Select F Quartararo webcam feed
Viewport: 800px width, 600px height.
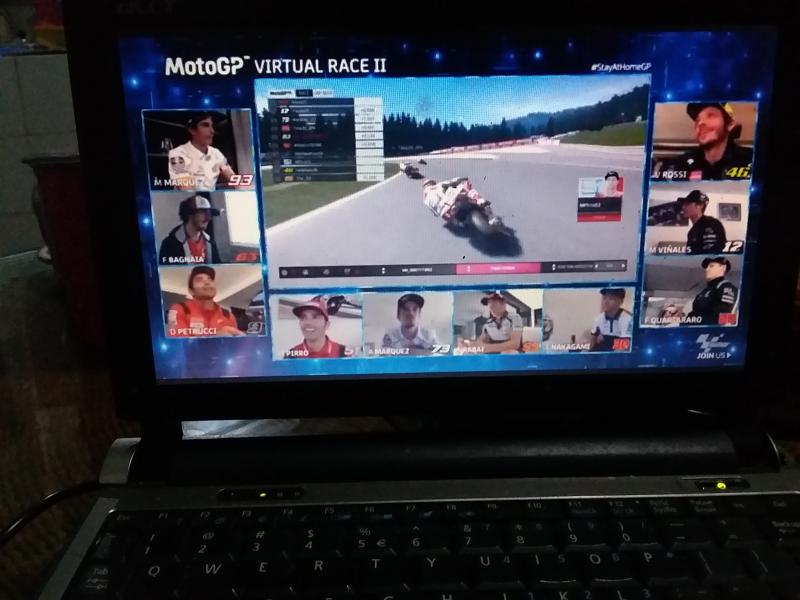690,291
